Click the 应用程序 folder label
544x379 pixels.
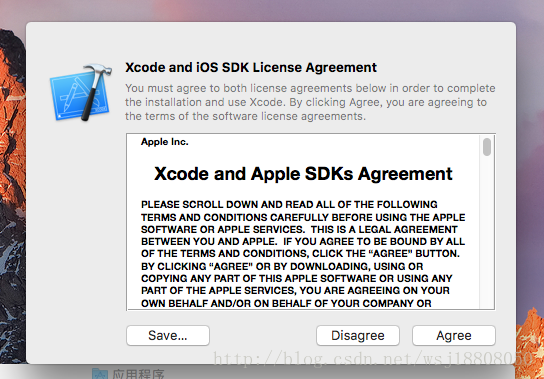[138, 374]
